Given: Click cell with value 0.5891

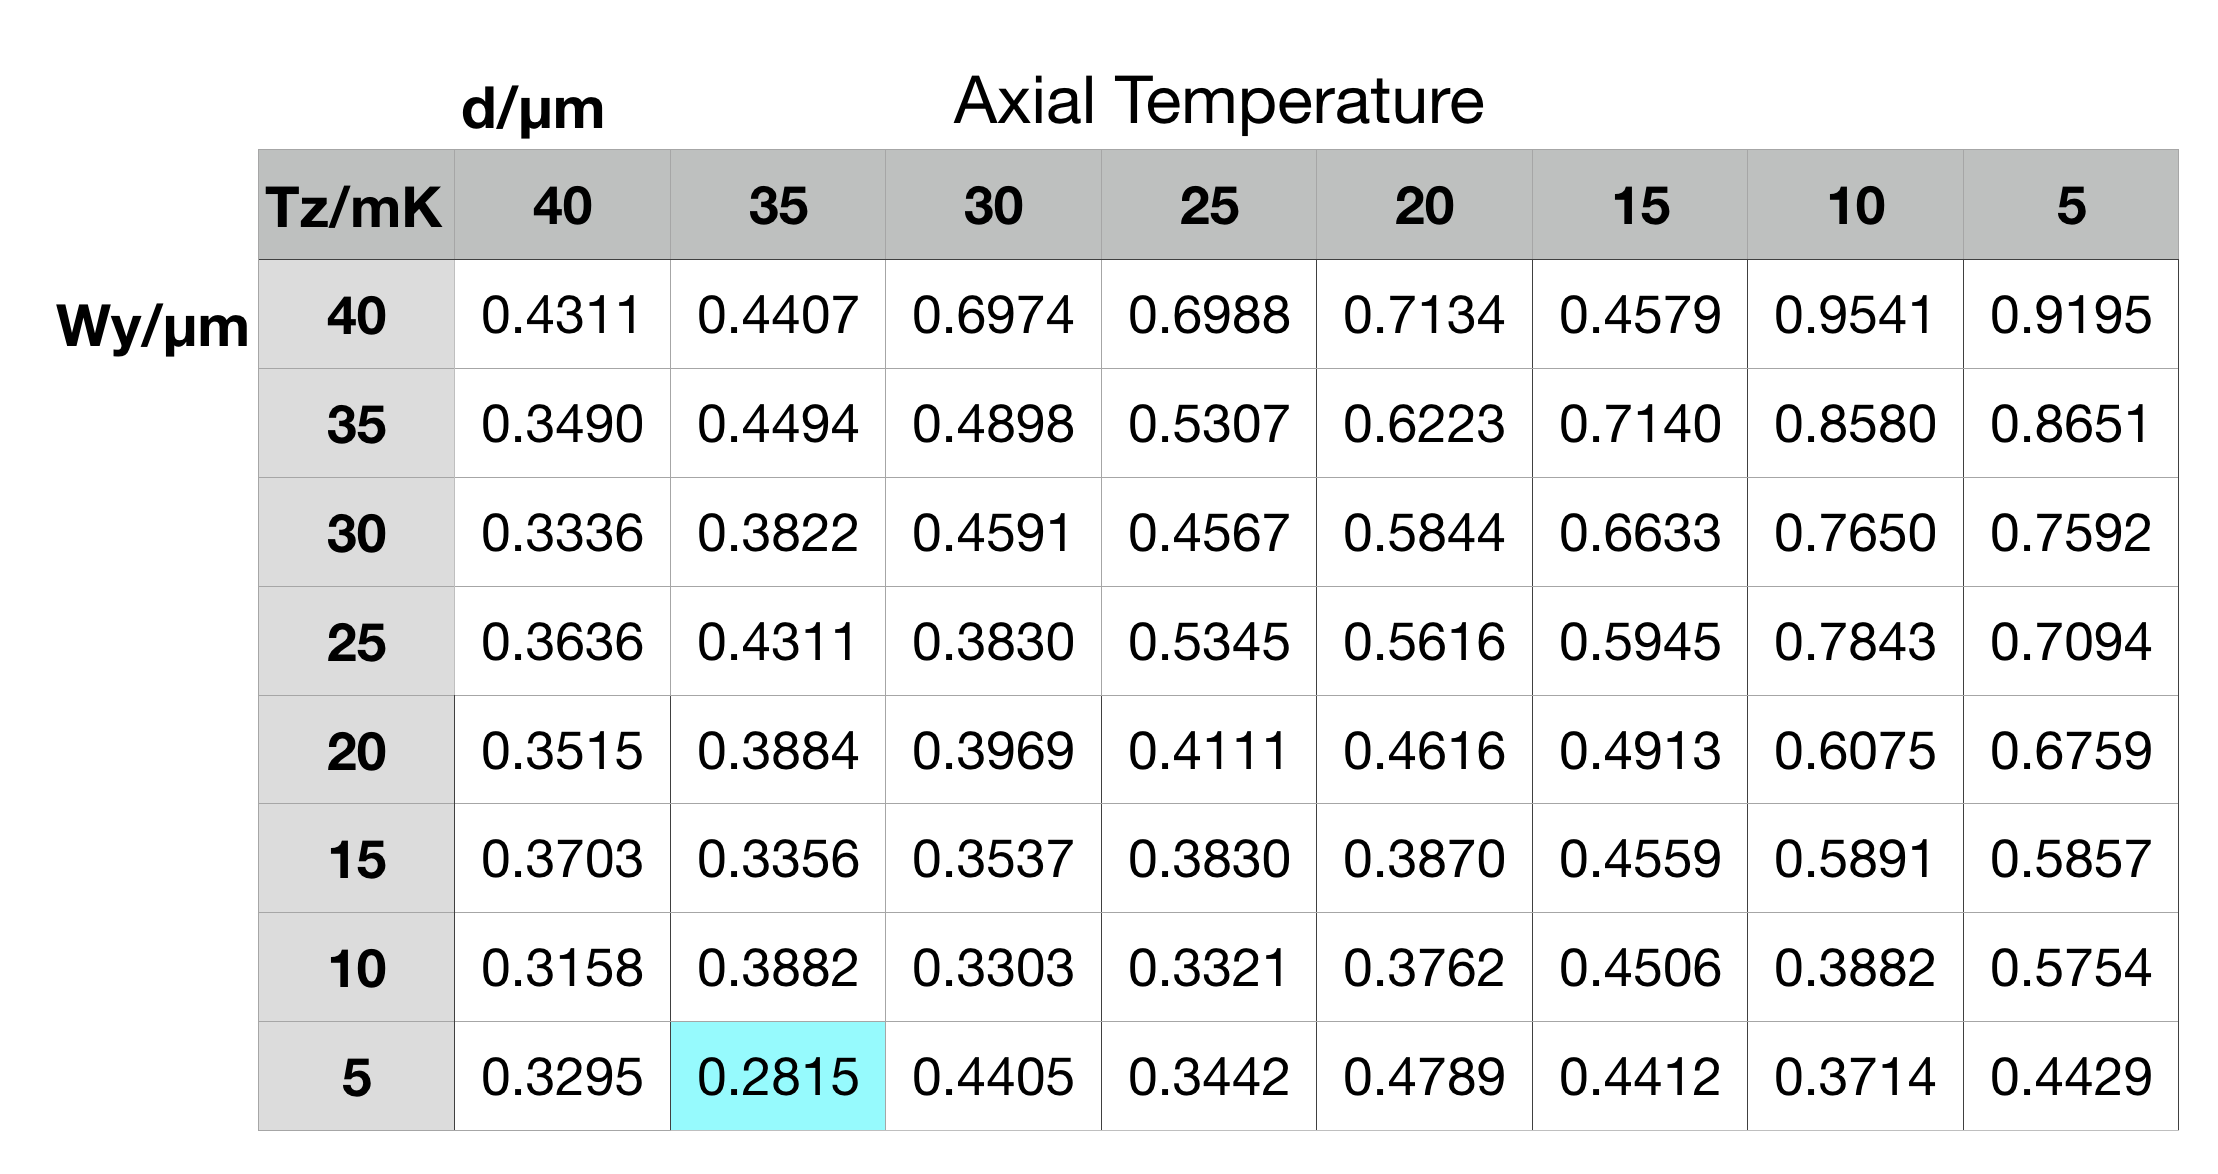Looking at the screenshot, I should click(x=1855, y=858).
